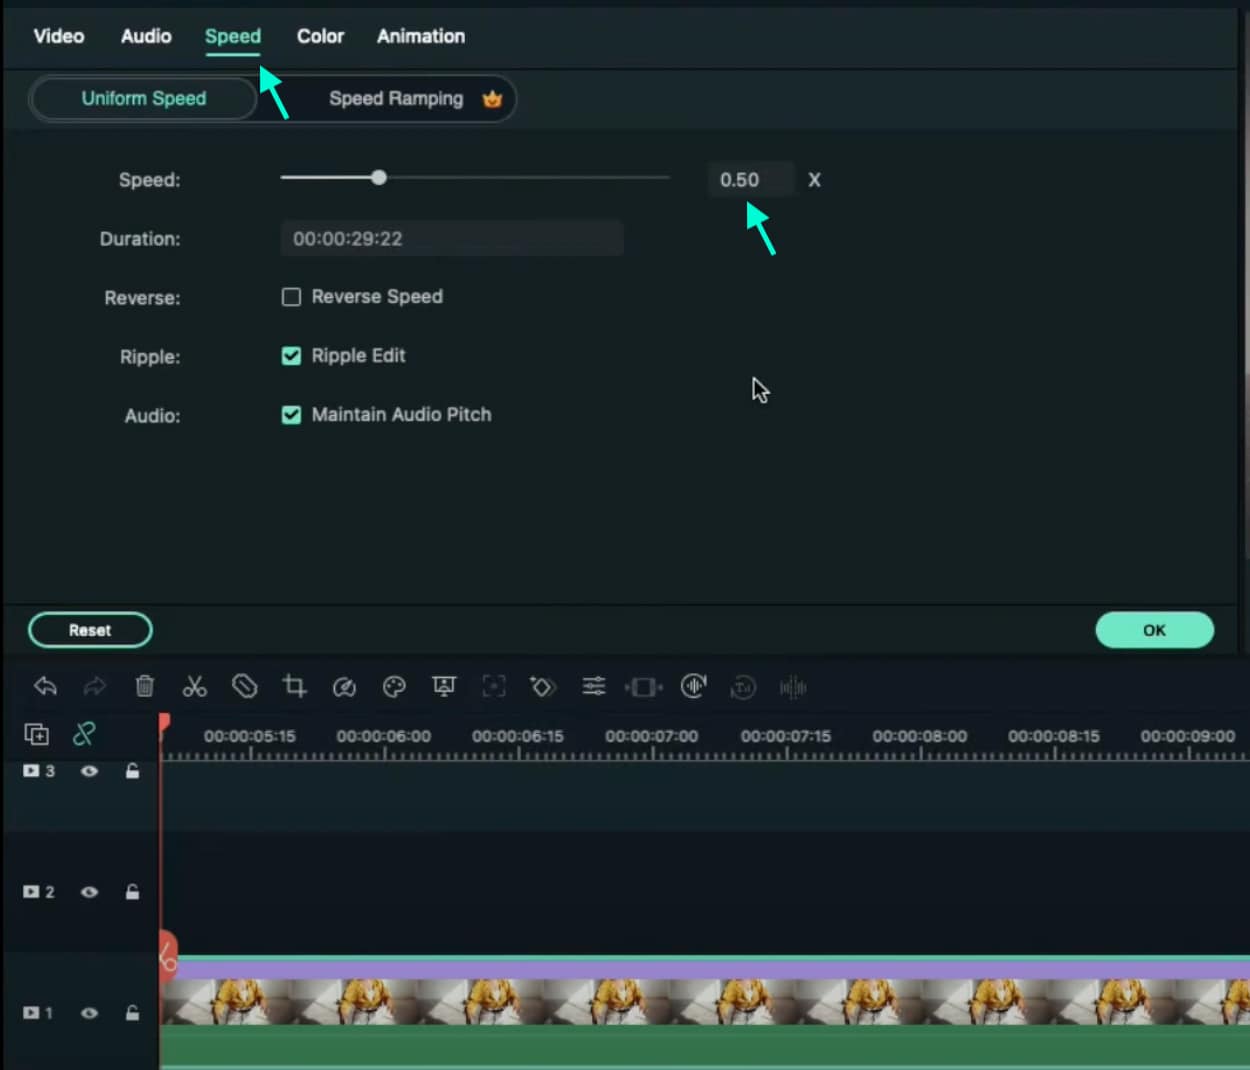The image size is (1250, 1070).
Task: Click the zoom-to-fit timeline icon
Action: (643, 687)
